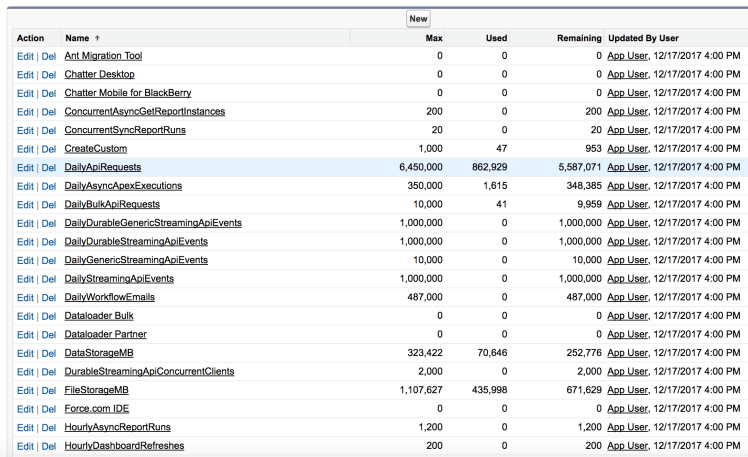Edit the DailyWorkflowEmails row
Image resolution: width=748 pixels, height=457 pixels.
[25, 298]
